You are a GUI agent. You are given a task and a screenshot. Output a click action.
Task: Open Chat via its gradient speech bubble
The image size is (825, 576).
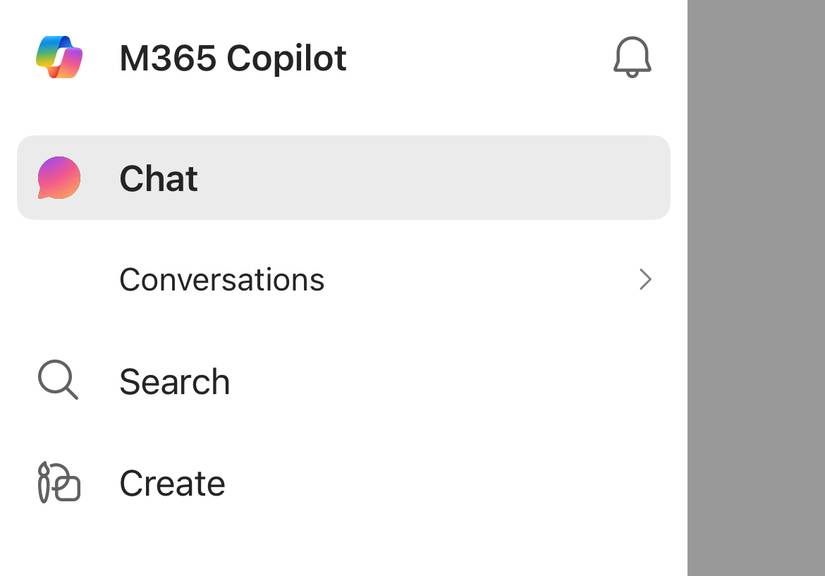click(58, 177)
